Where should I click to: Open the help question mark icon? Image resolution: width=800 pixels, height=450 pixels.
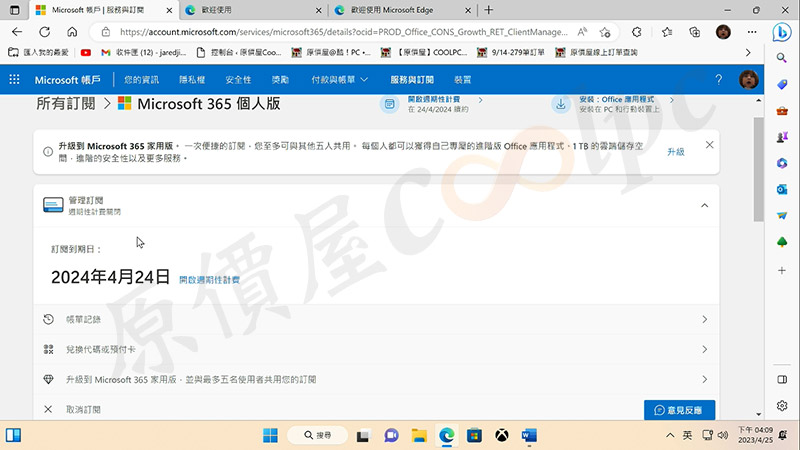click(718, 80)
